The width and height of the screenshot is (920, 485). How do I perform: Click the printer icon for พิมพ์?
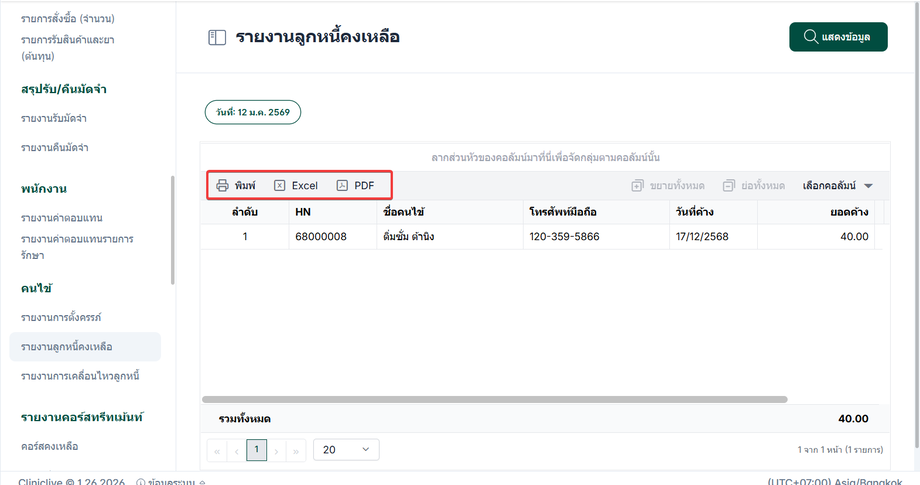[x=222, y=185]
